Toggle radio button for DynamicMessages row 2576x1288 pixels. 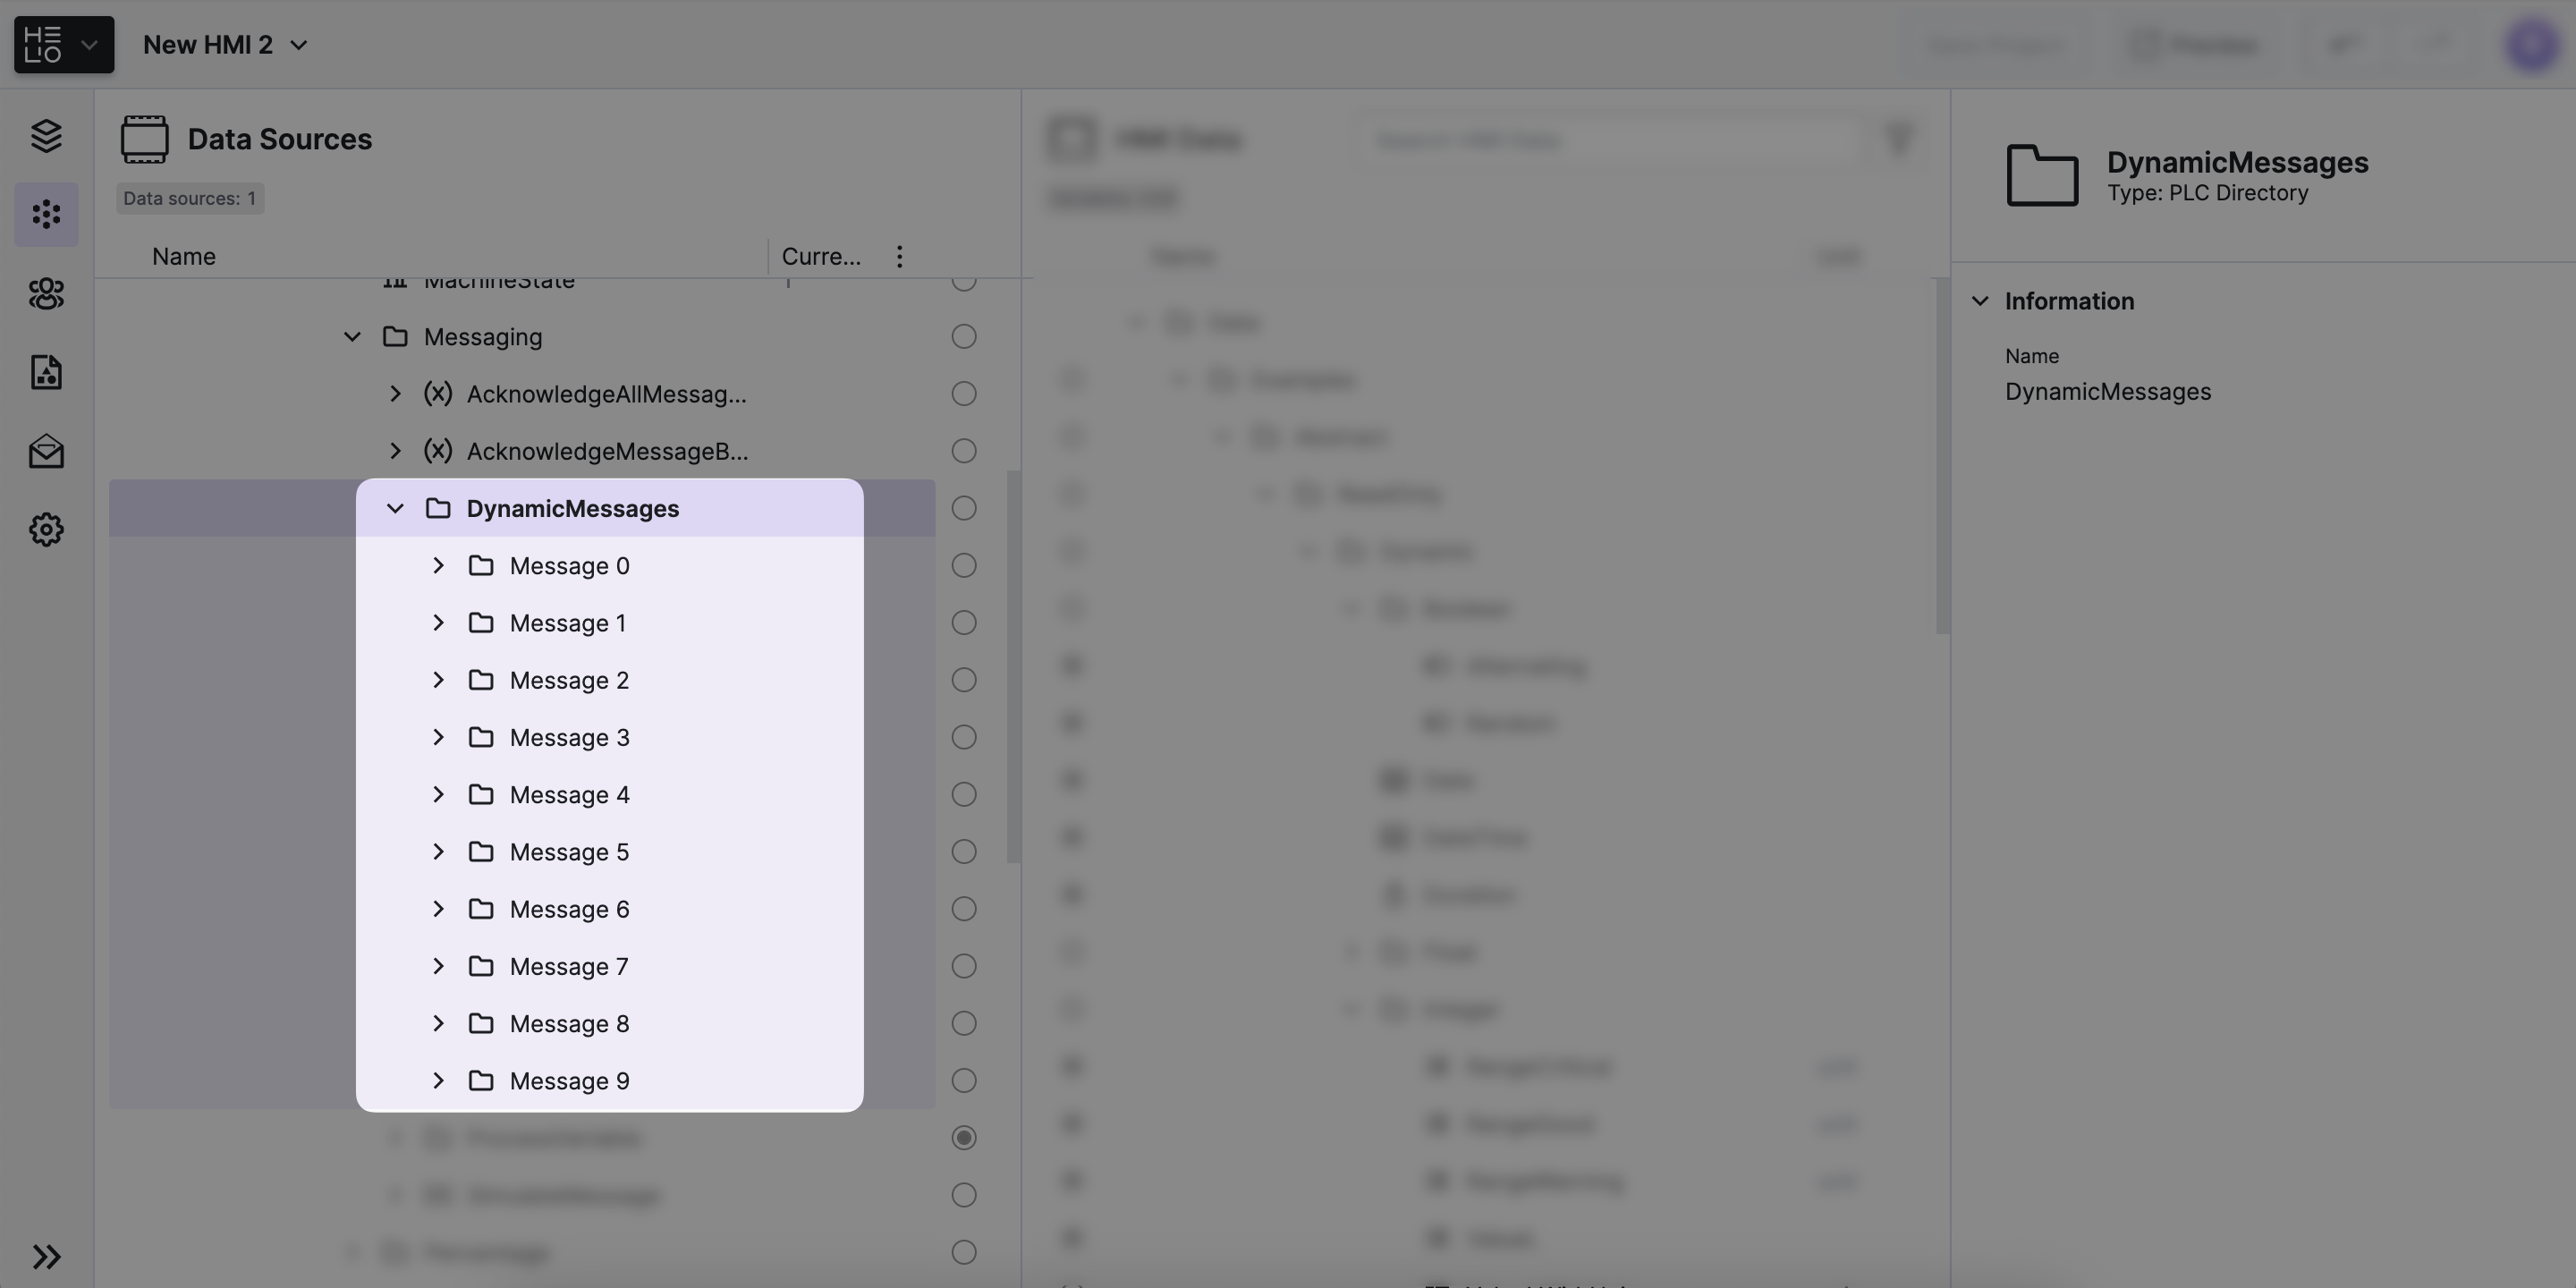963,509
